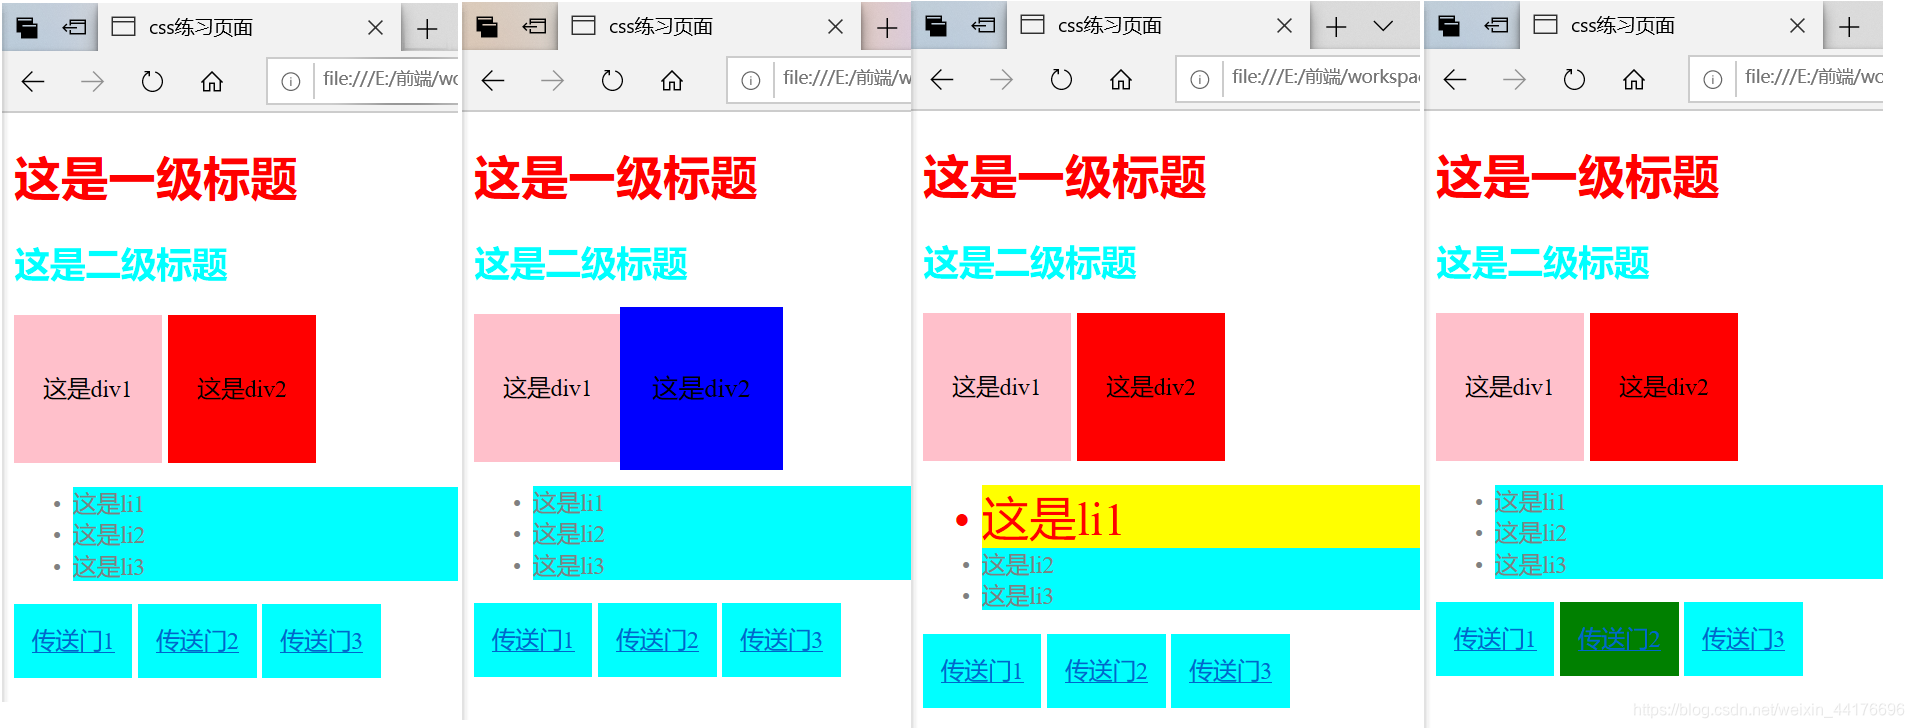The width and height of the screenshot is (1914, 728).
Task: Select css练习页面 tab in the green 传送门2 window
Action: [x=1670, y=26]
